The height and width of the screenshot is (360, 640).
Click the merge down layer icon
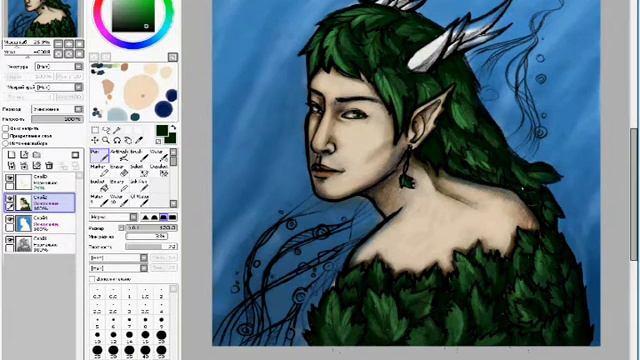(x=24, y=165)
